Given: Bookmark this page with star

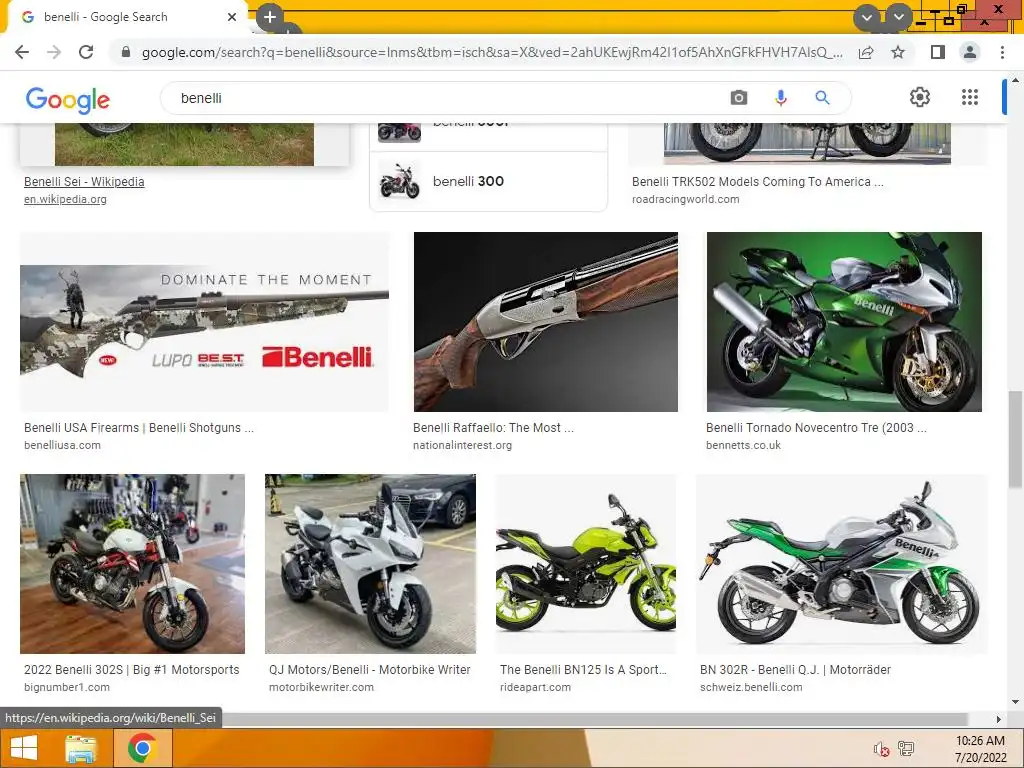Looking at the screenshot, I should 898,52.
